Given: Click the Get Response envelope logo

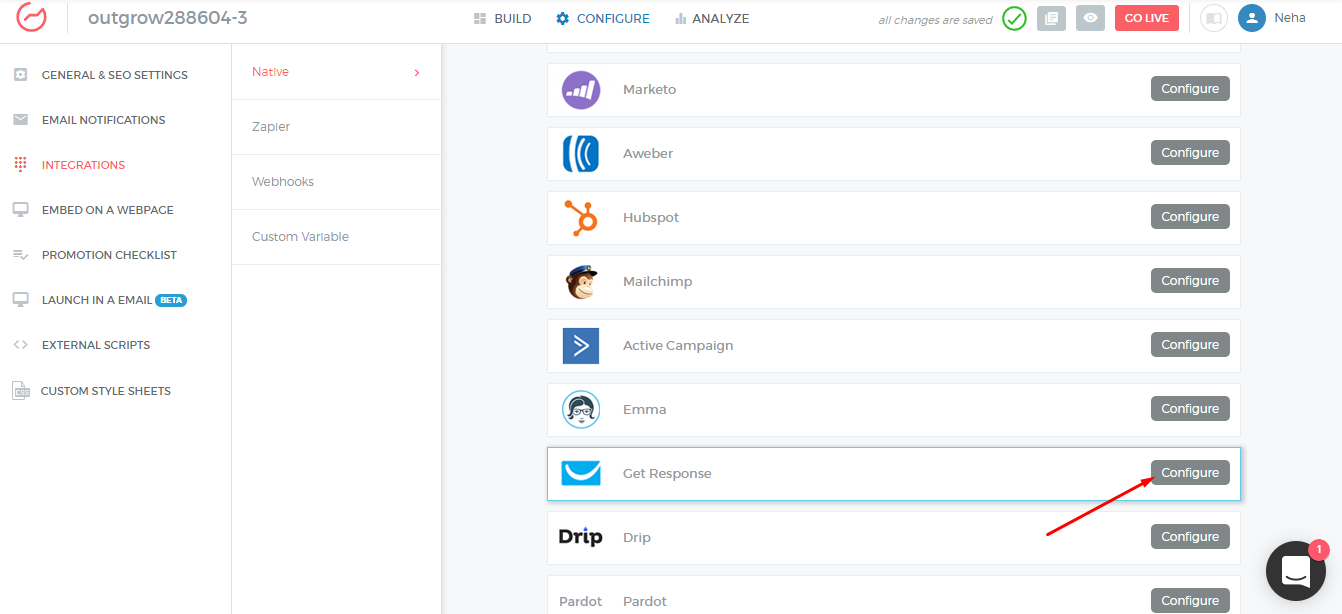Looking at the screenshot, I should (581, 473).
